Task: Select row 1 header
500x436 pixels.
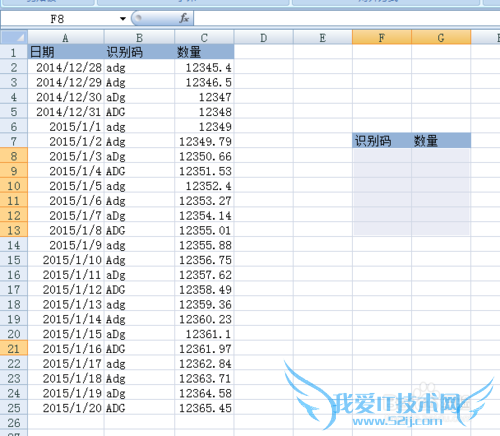Action: coord(14,52)
